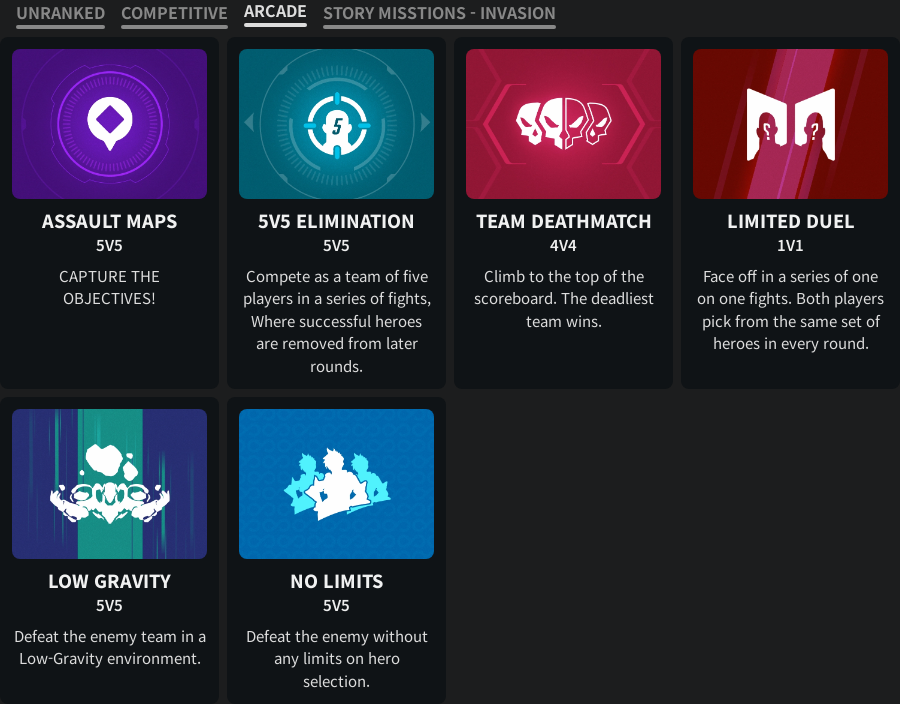
Task: Select the LIMITED DUEL mode title
Action: pyautogui.click(x=790, y=221)
